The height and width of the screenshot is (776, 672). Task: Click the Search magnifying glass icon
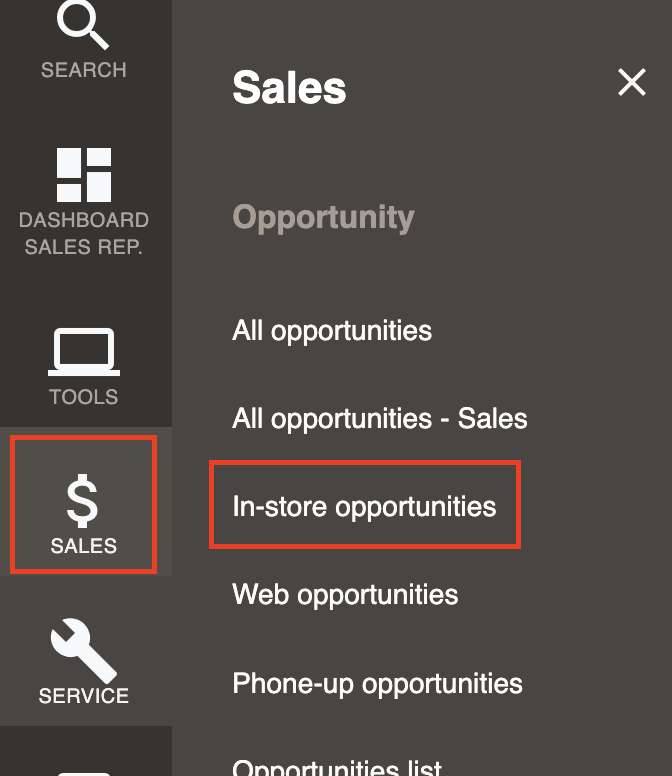point(83,23)
